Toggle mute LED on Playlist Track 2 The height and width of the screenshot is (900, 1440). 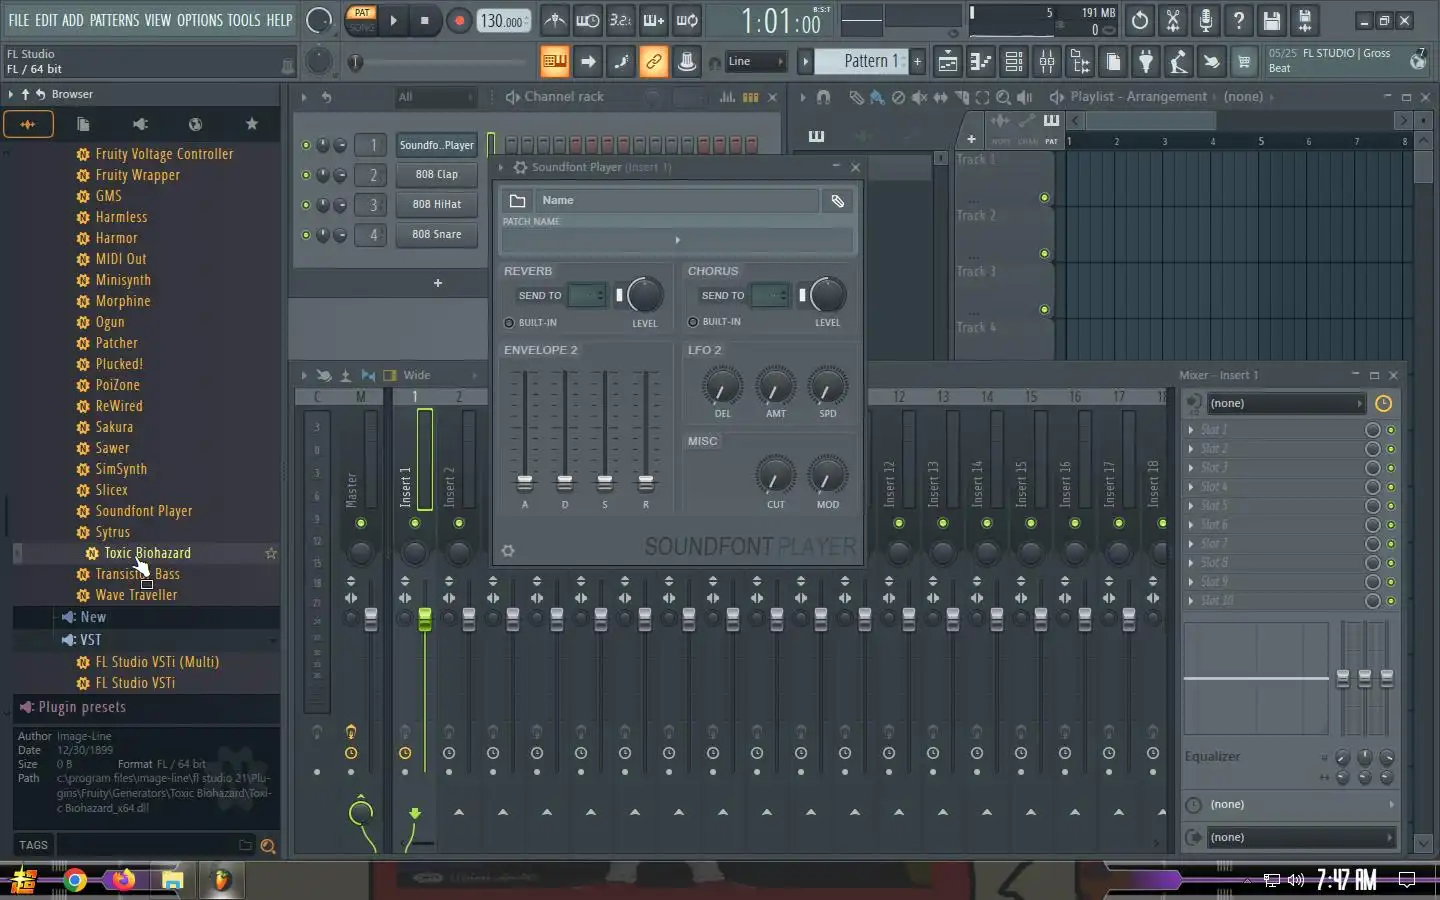(x=1044, y=254)
